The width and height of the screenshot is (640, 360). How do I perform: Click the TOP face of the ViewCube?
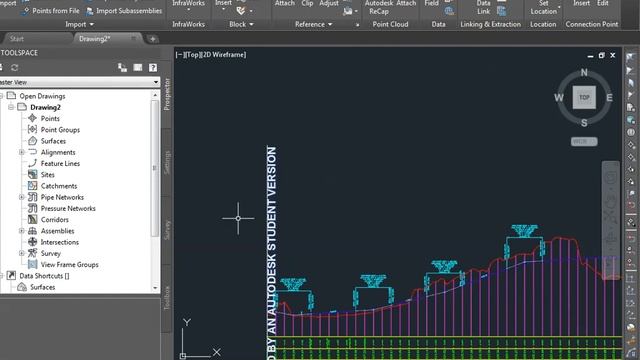click(584, 97)
